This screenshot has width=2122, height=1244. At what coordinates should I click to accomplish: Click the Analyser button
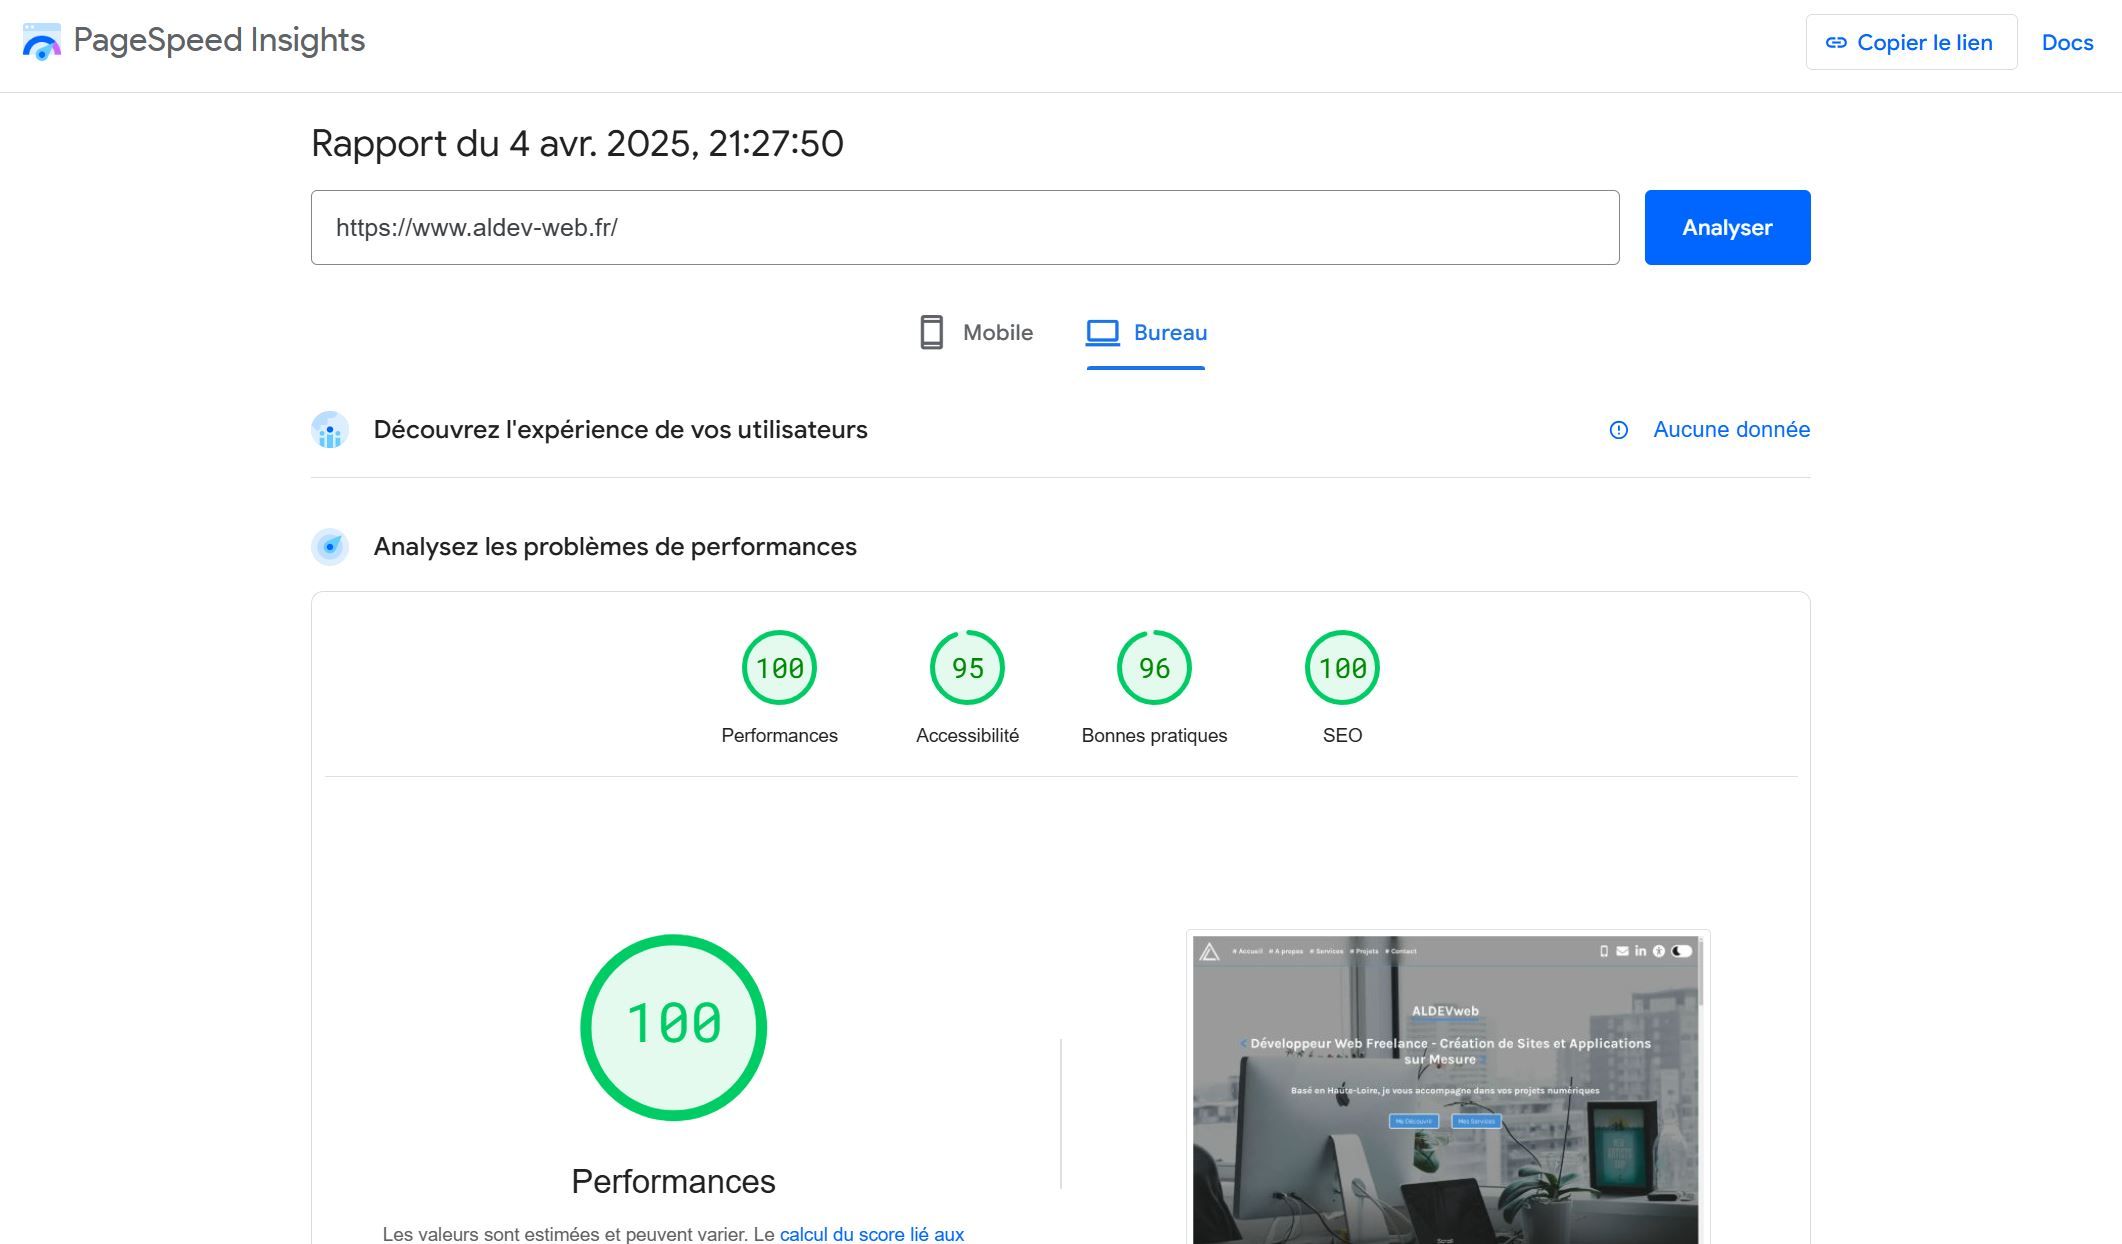pos(1727,227)
